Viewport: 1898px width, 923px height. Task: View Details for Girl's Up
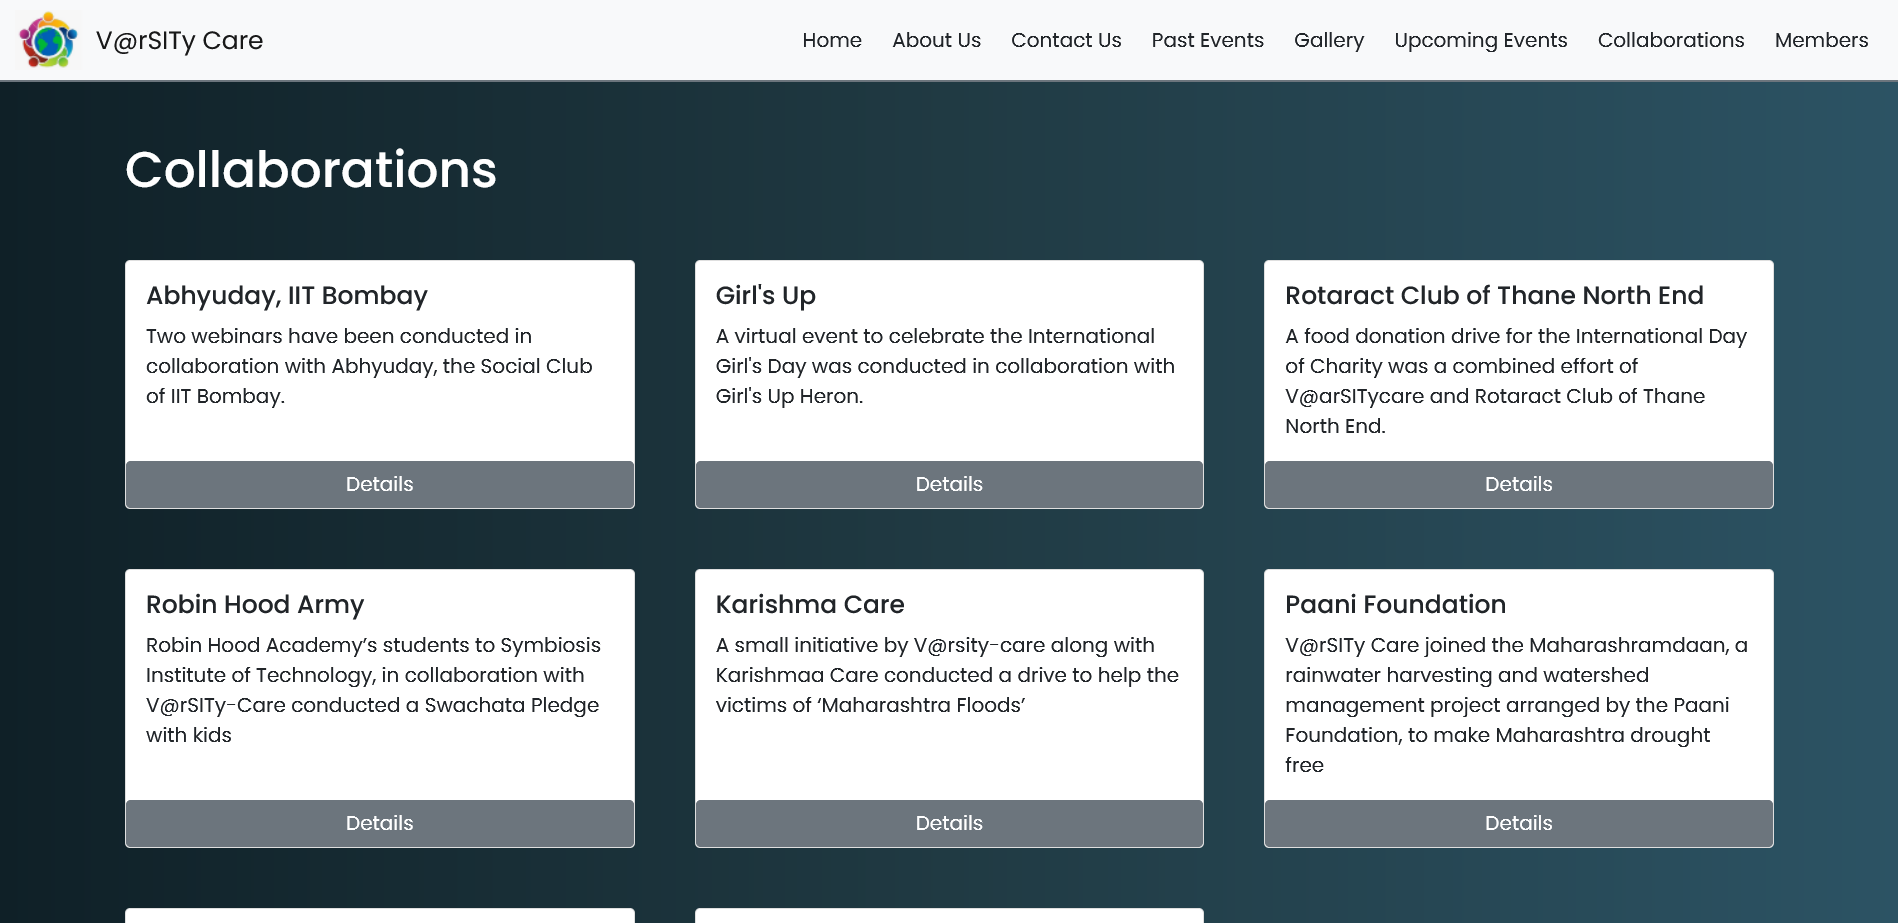949,484
